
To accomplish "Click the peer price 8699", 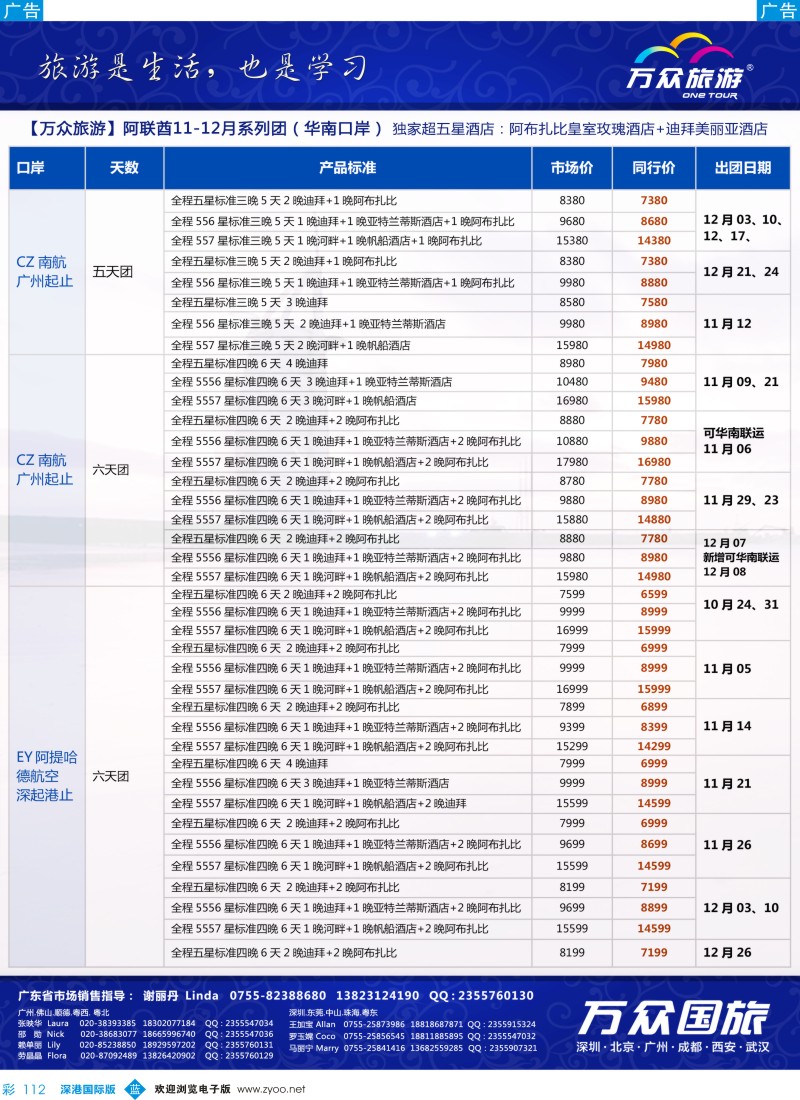I will point(654,845).
